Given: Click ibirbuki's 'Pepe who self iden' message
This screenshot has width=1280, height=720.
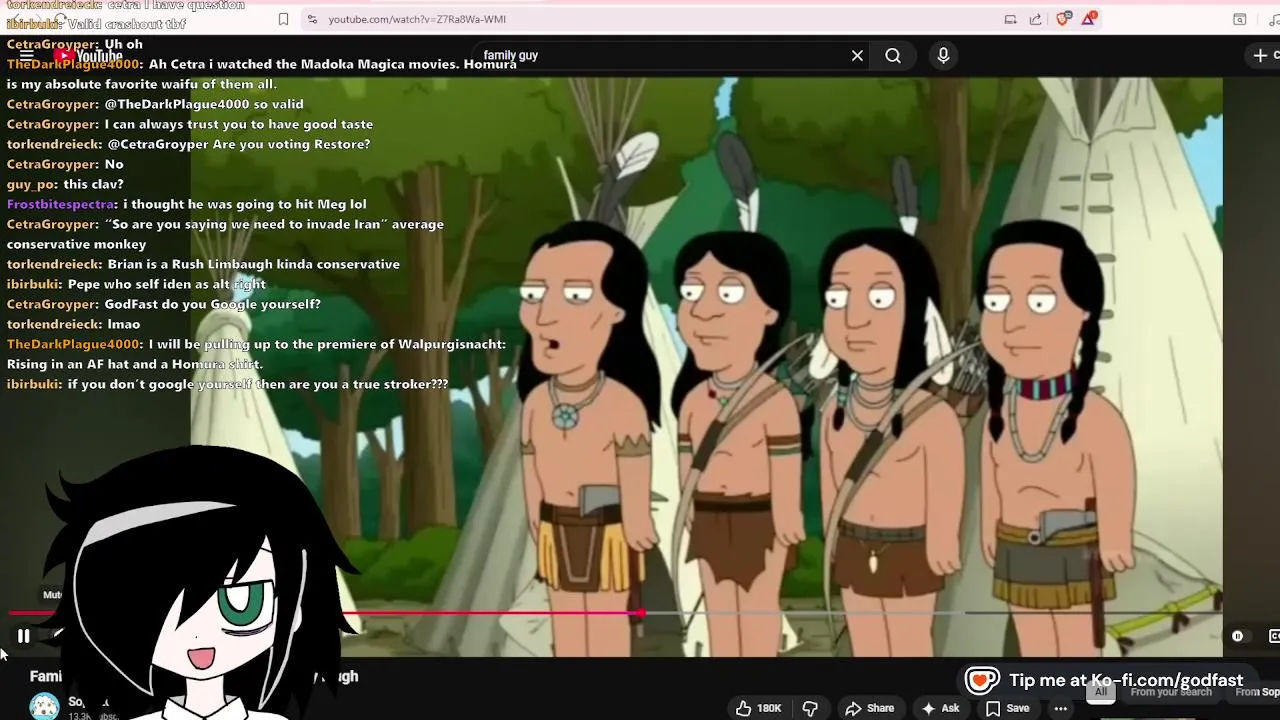Looking at the screenshot, I should tap(167, 284).
